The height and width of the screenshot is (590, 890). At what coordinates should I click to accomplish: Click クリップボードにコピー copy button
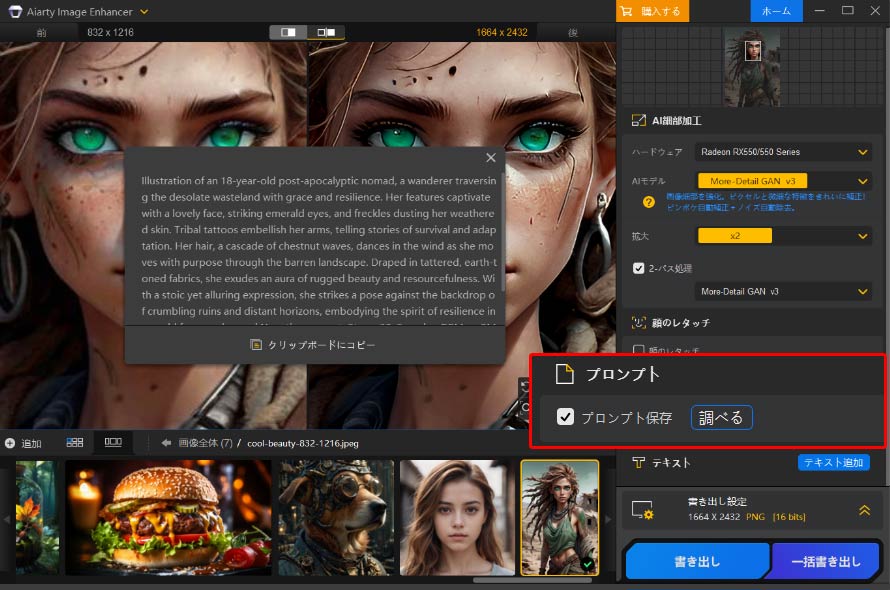[x=313, y=345]
